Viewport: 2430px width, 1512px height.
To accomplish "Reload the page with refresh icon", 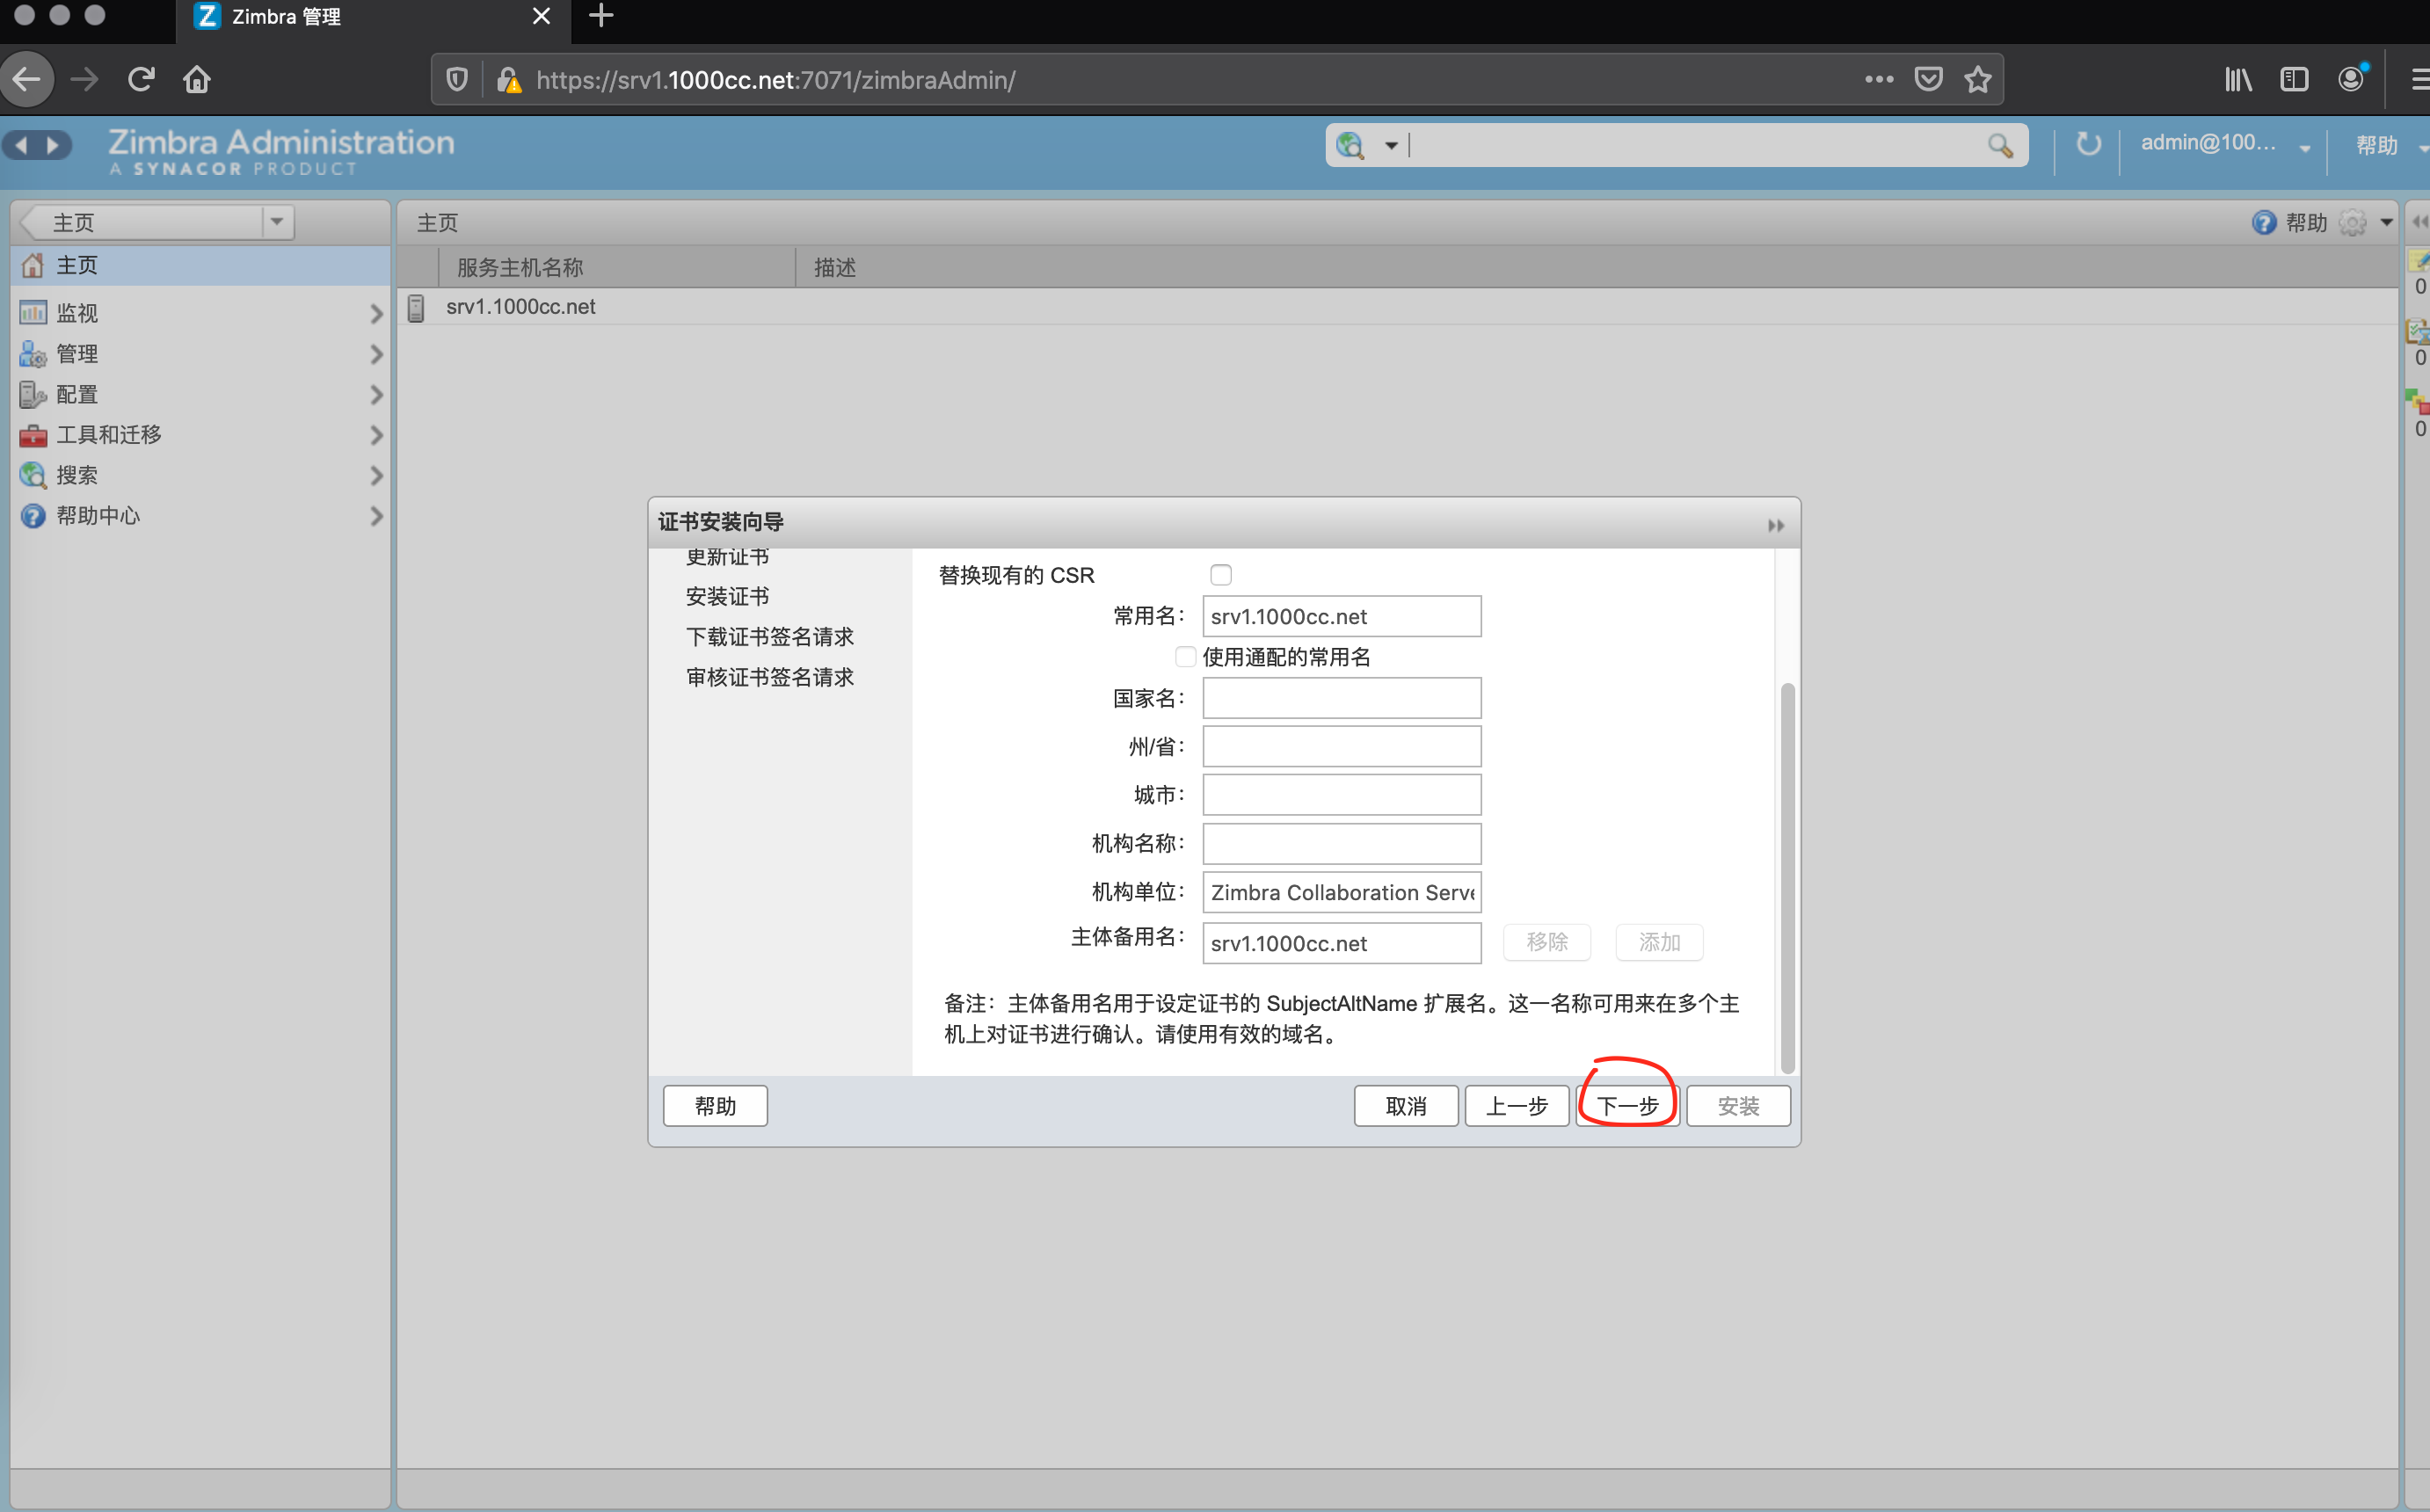I will pos(141,79).
